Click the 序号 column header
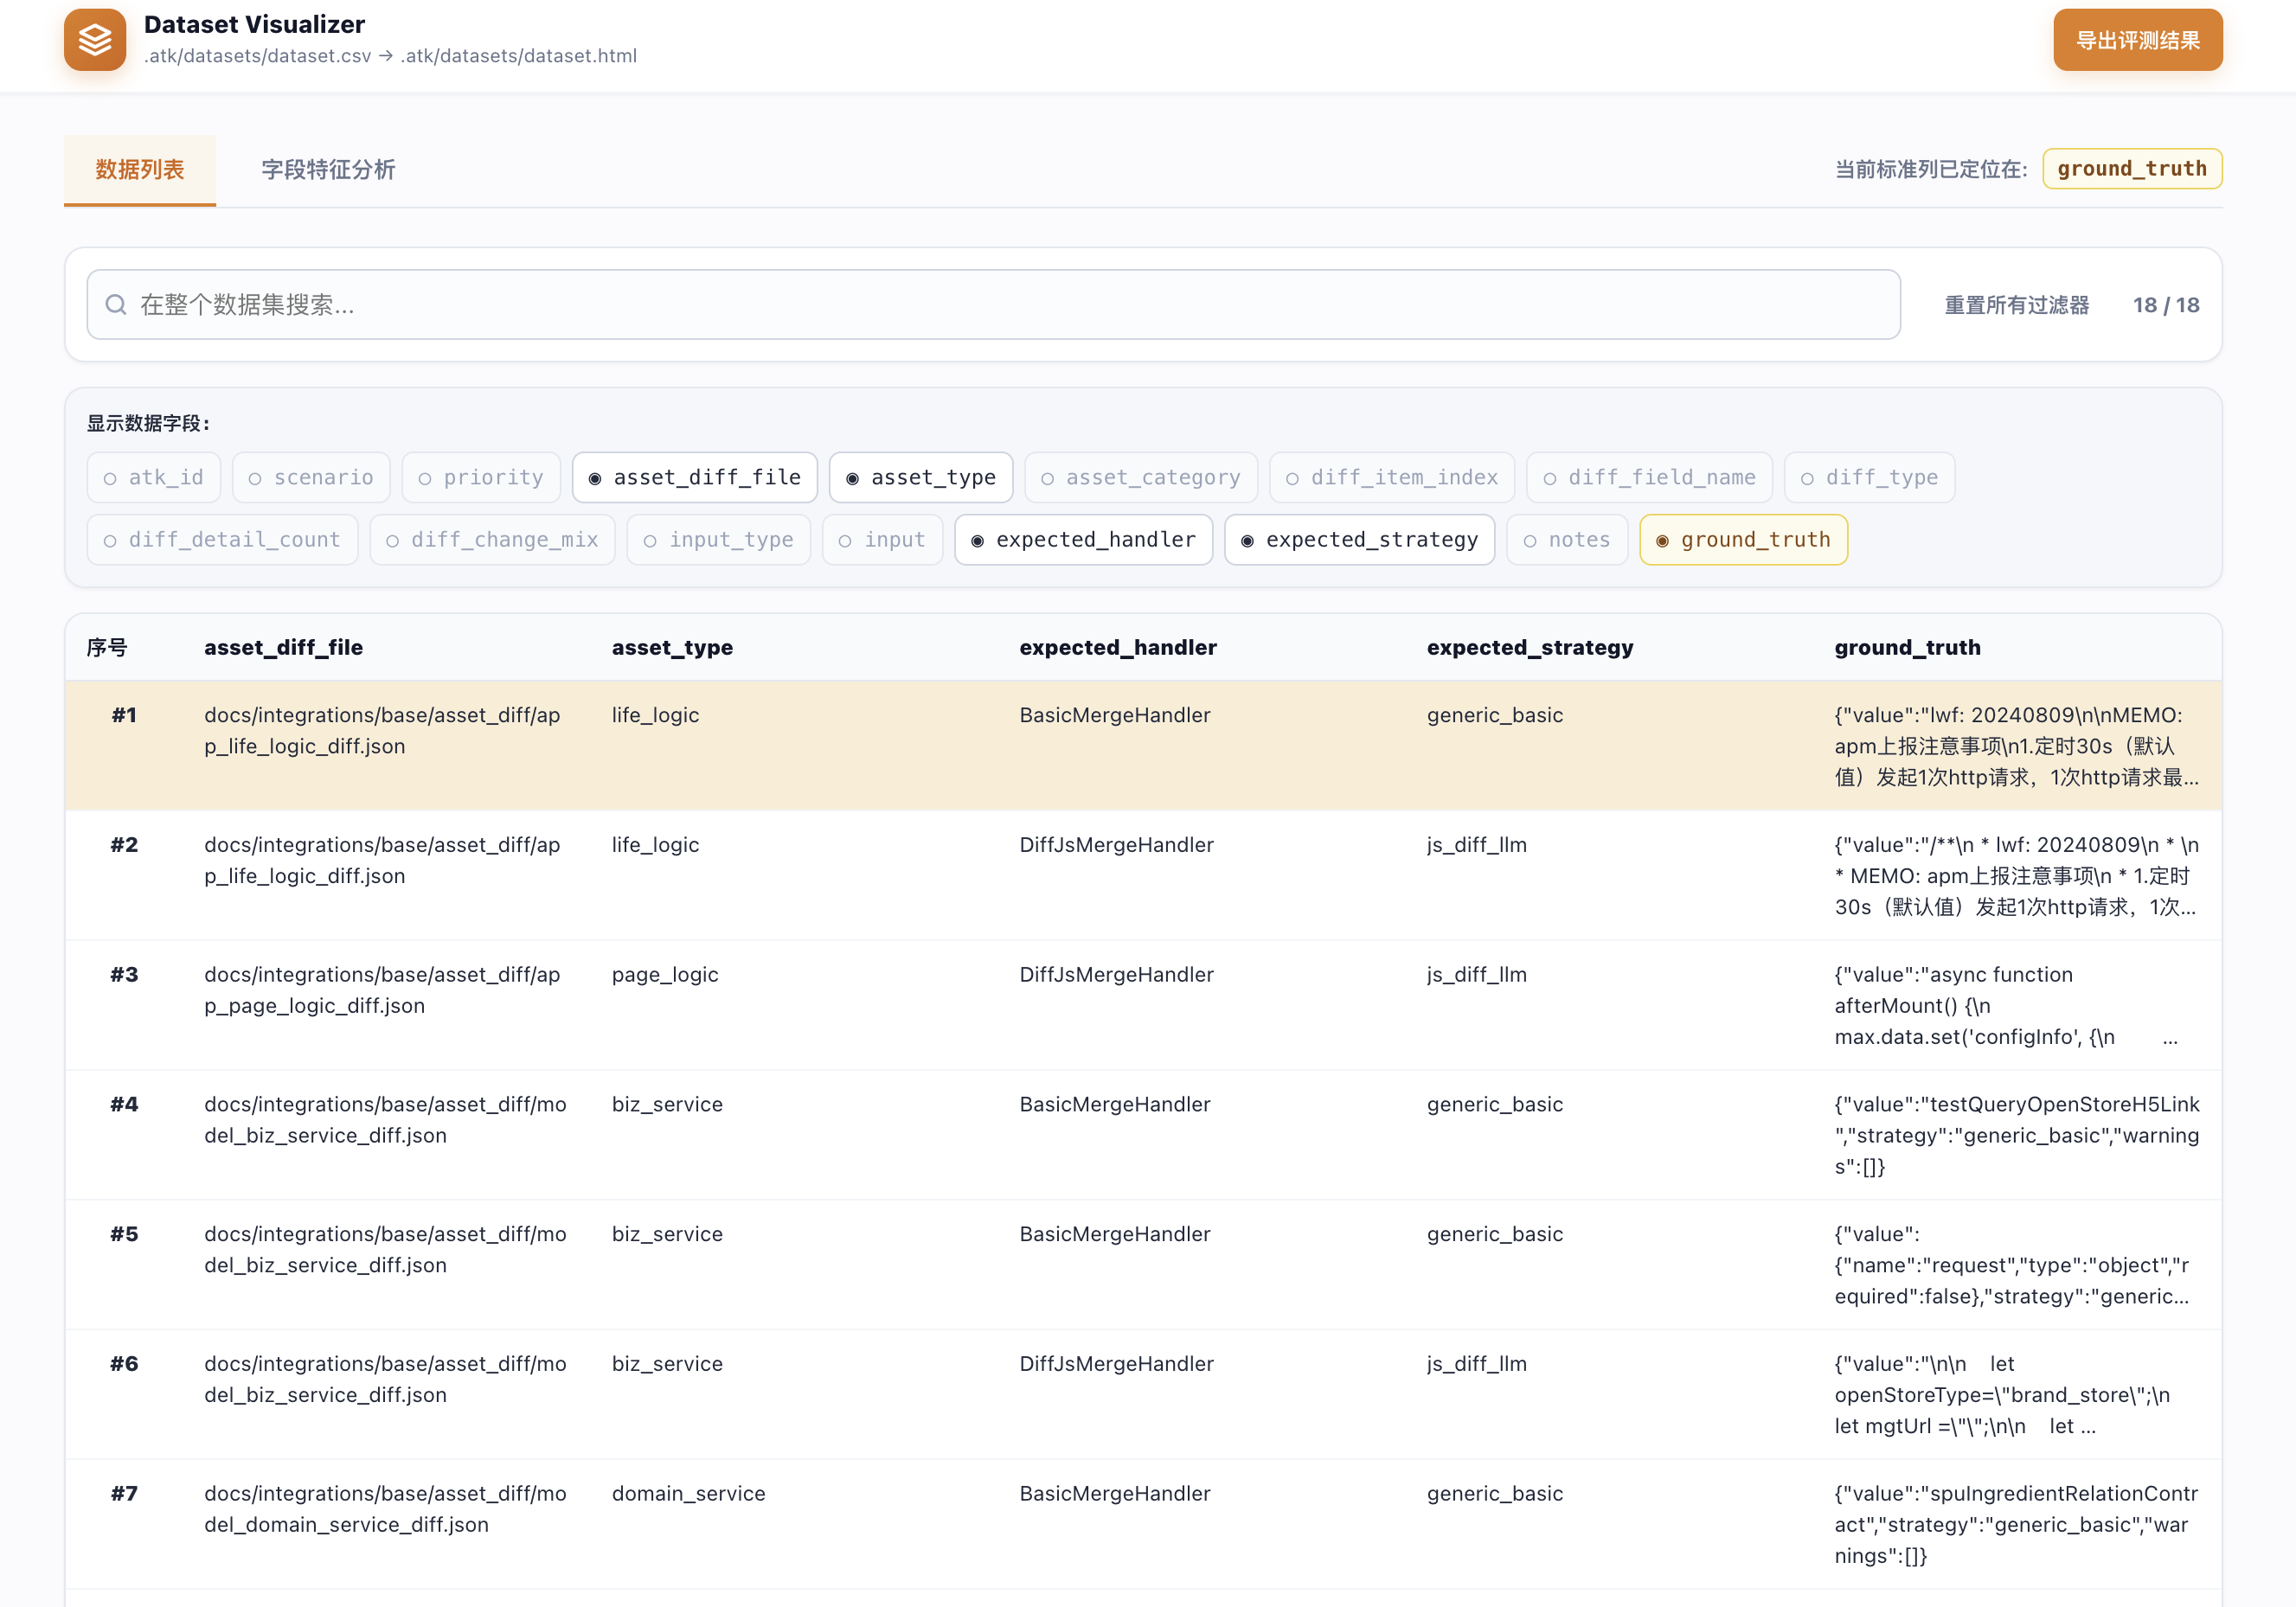 pos(107,647)
